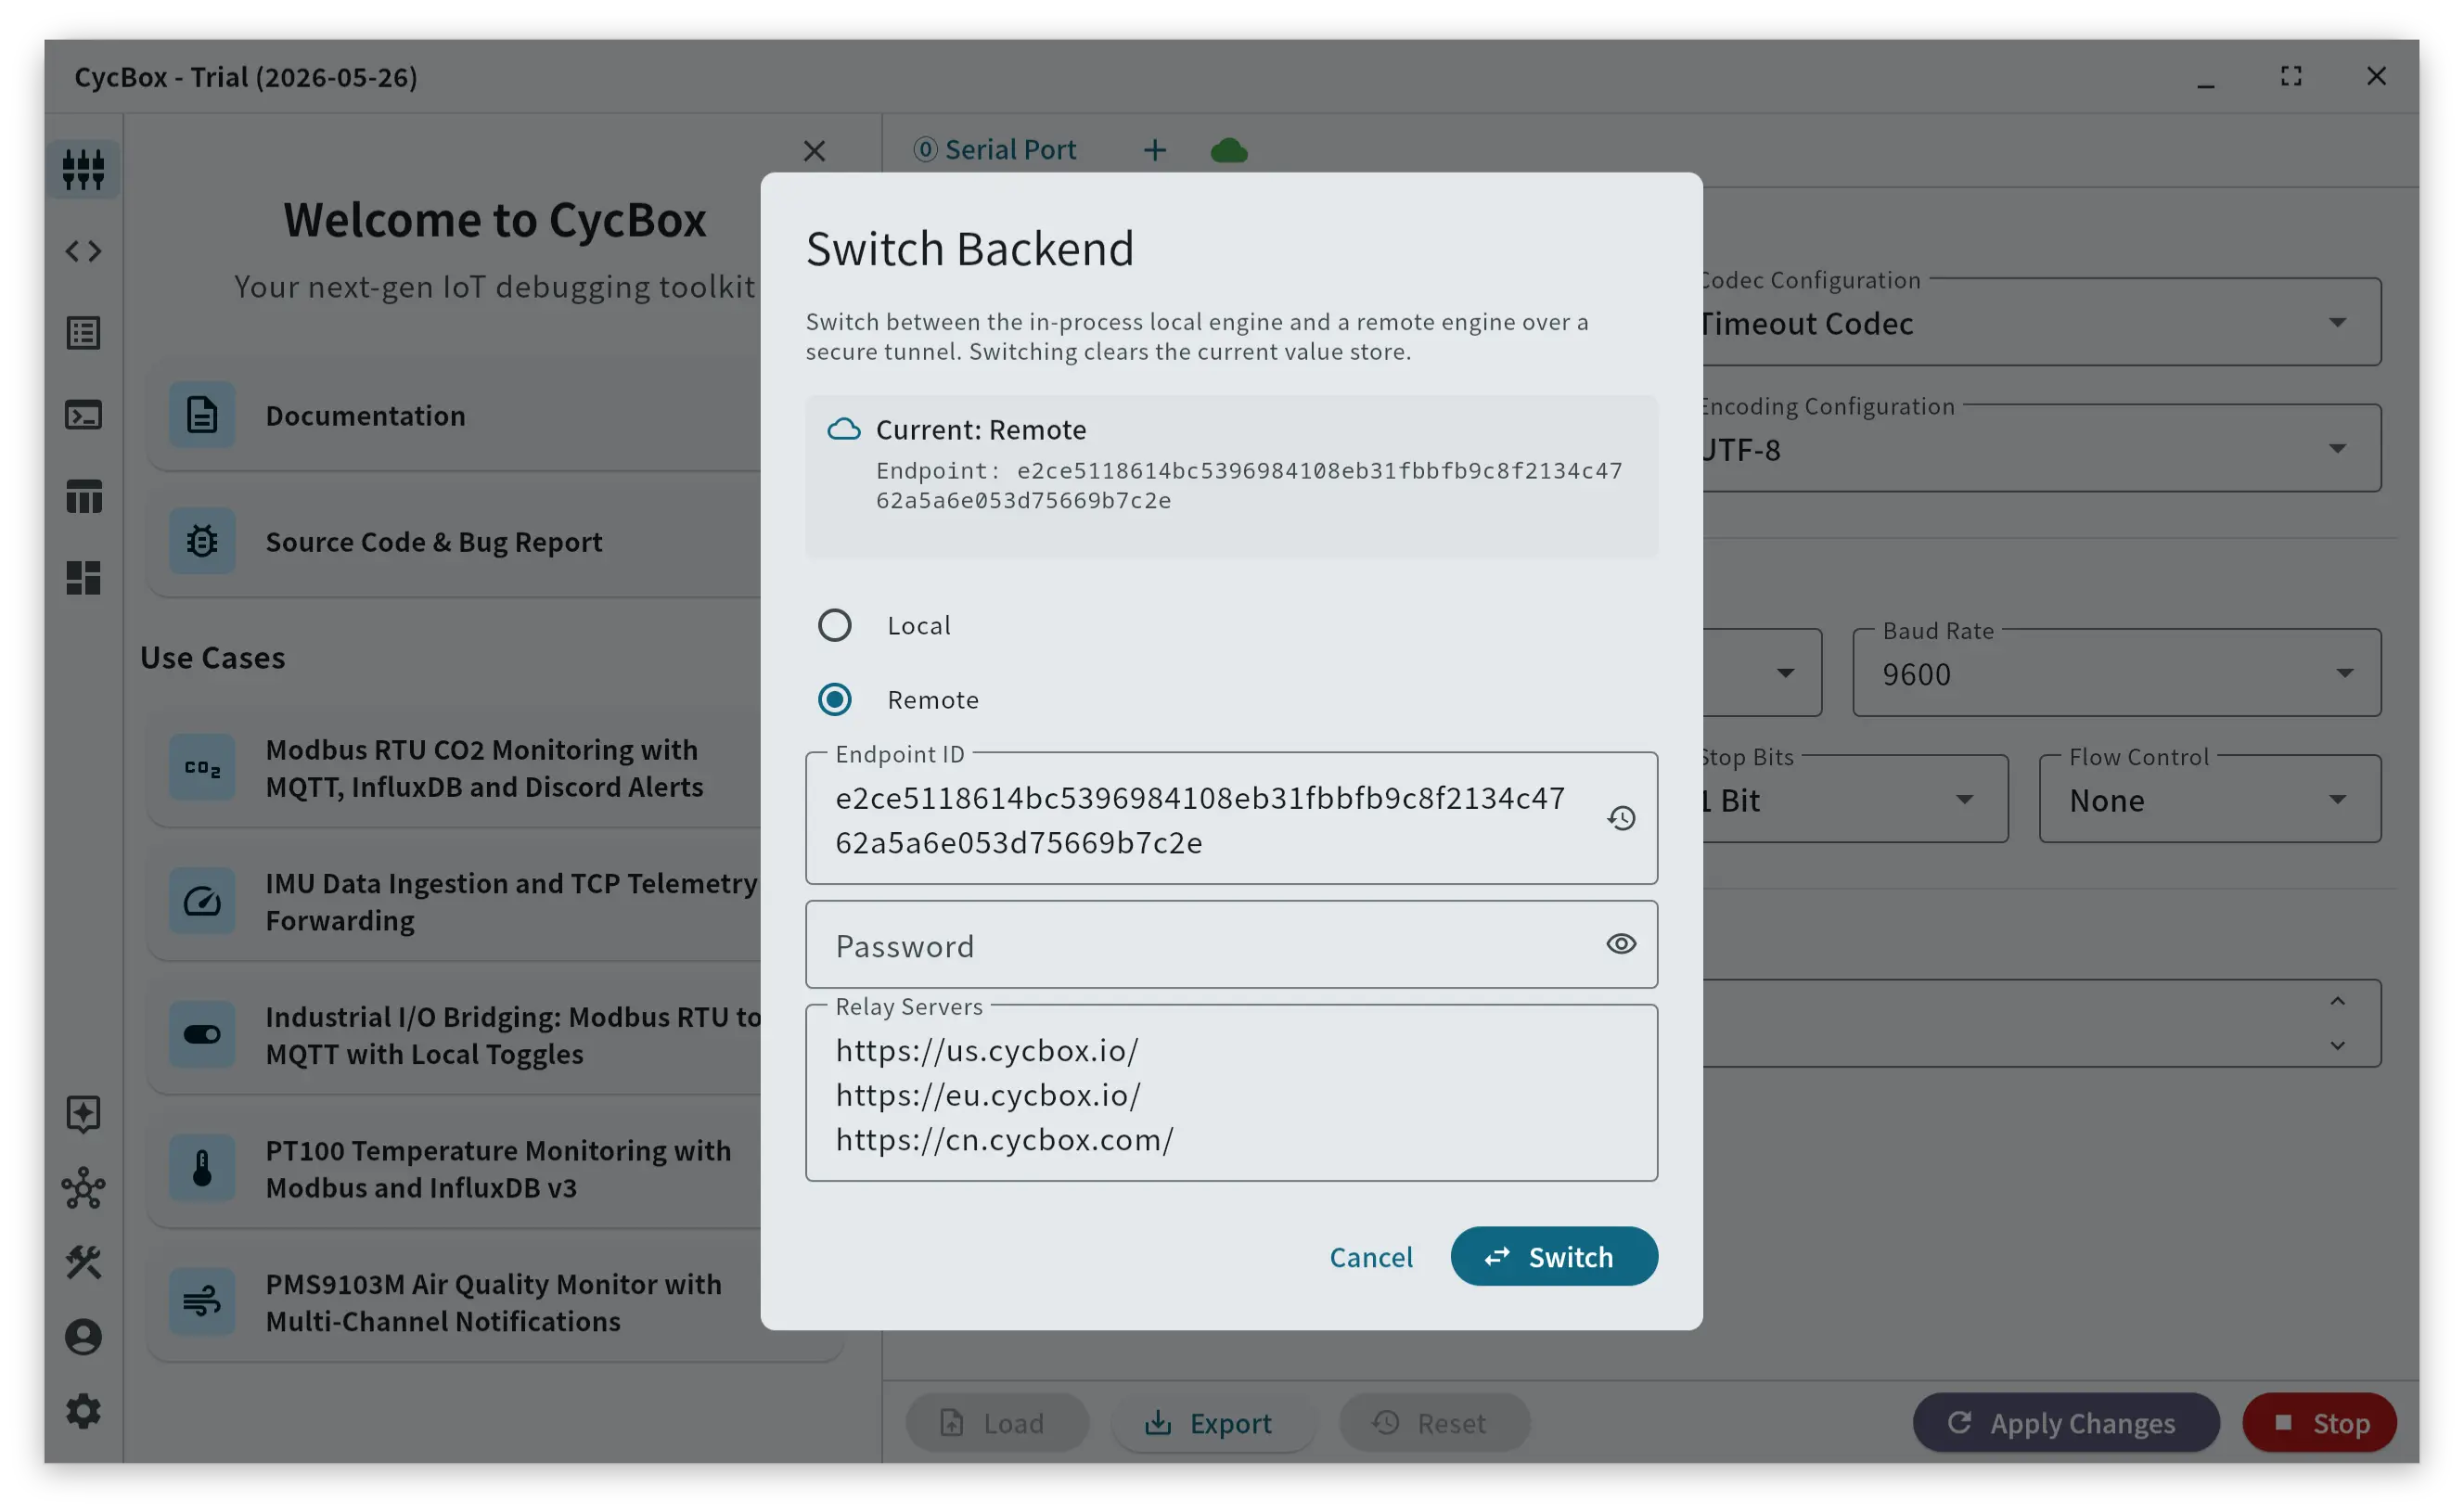The height and width of the screenshot is (1512, 2464).
Task: Click the Reset button
Action: (x=1434, y=1423)
